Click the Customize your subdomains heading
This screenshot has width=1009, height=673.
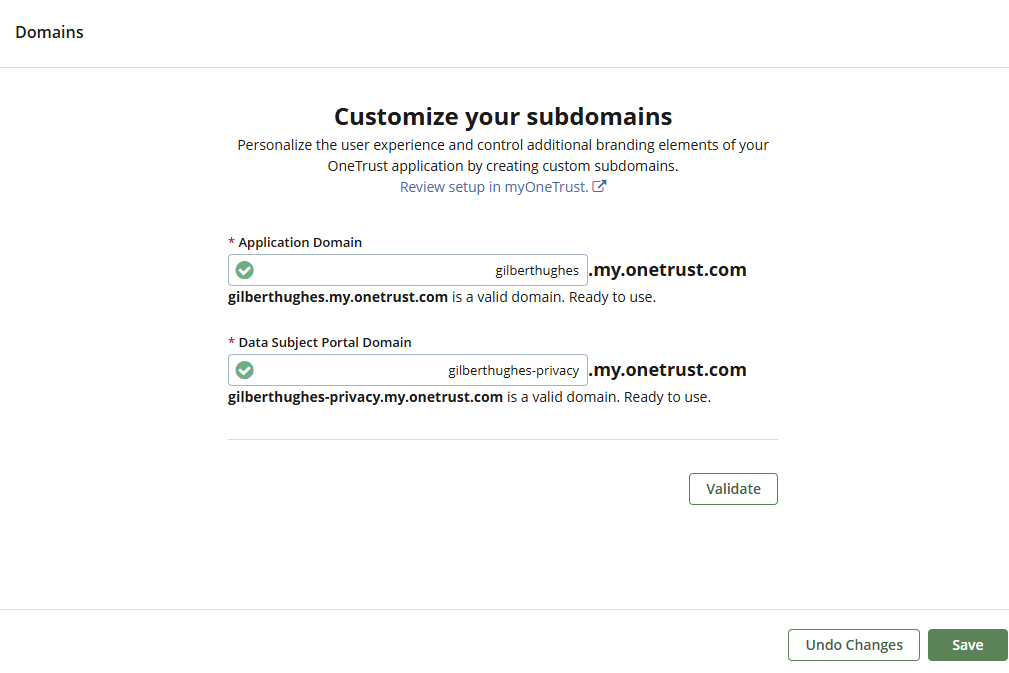(x=503, y=117)
